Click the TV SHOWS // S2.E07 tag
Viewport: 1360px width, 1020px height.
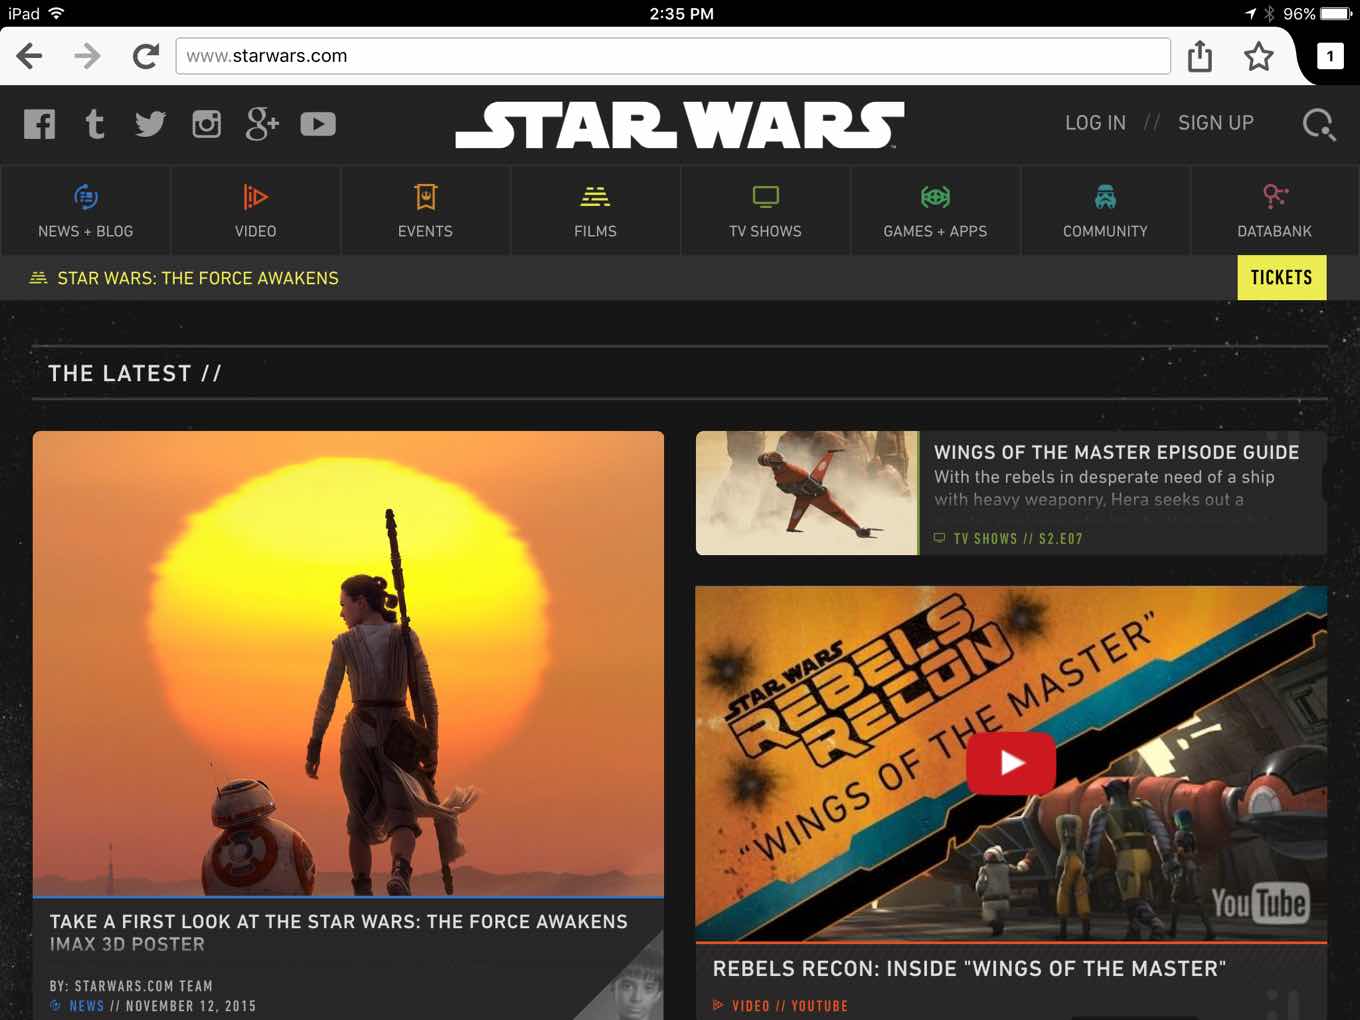[x=1018, y=539]
